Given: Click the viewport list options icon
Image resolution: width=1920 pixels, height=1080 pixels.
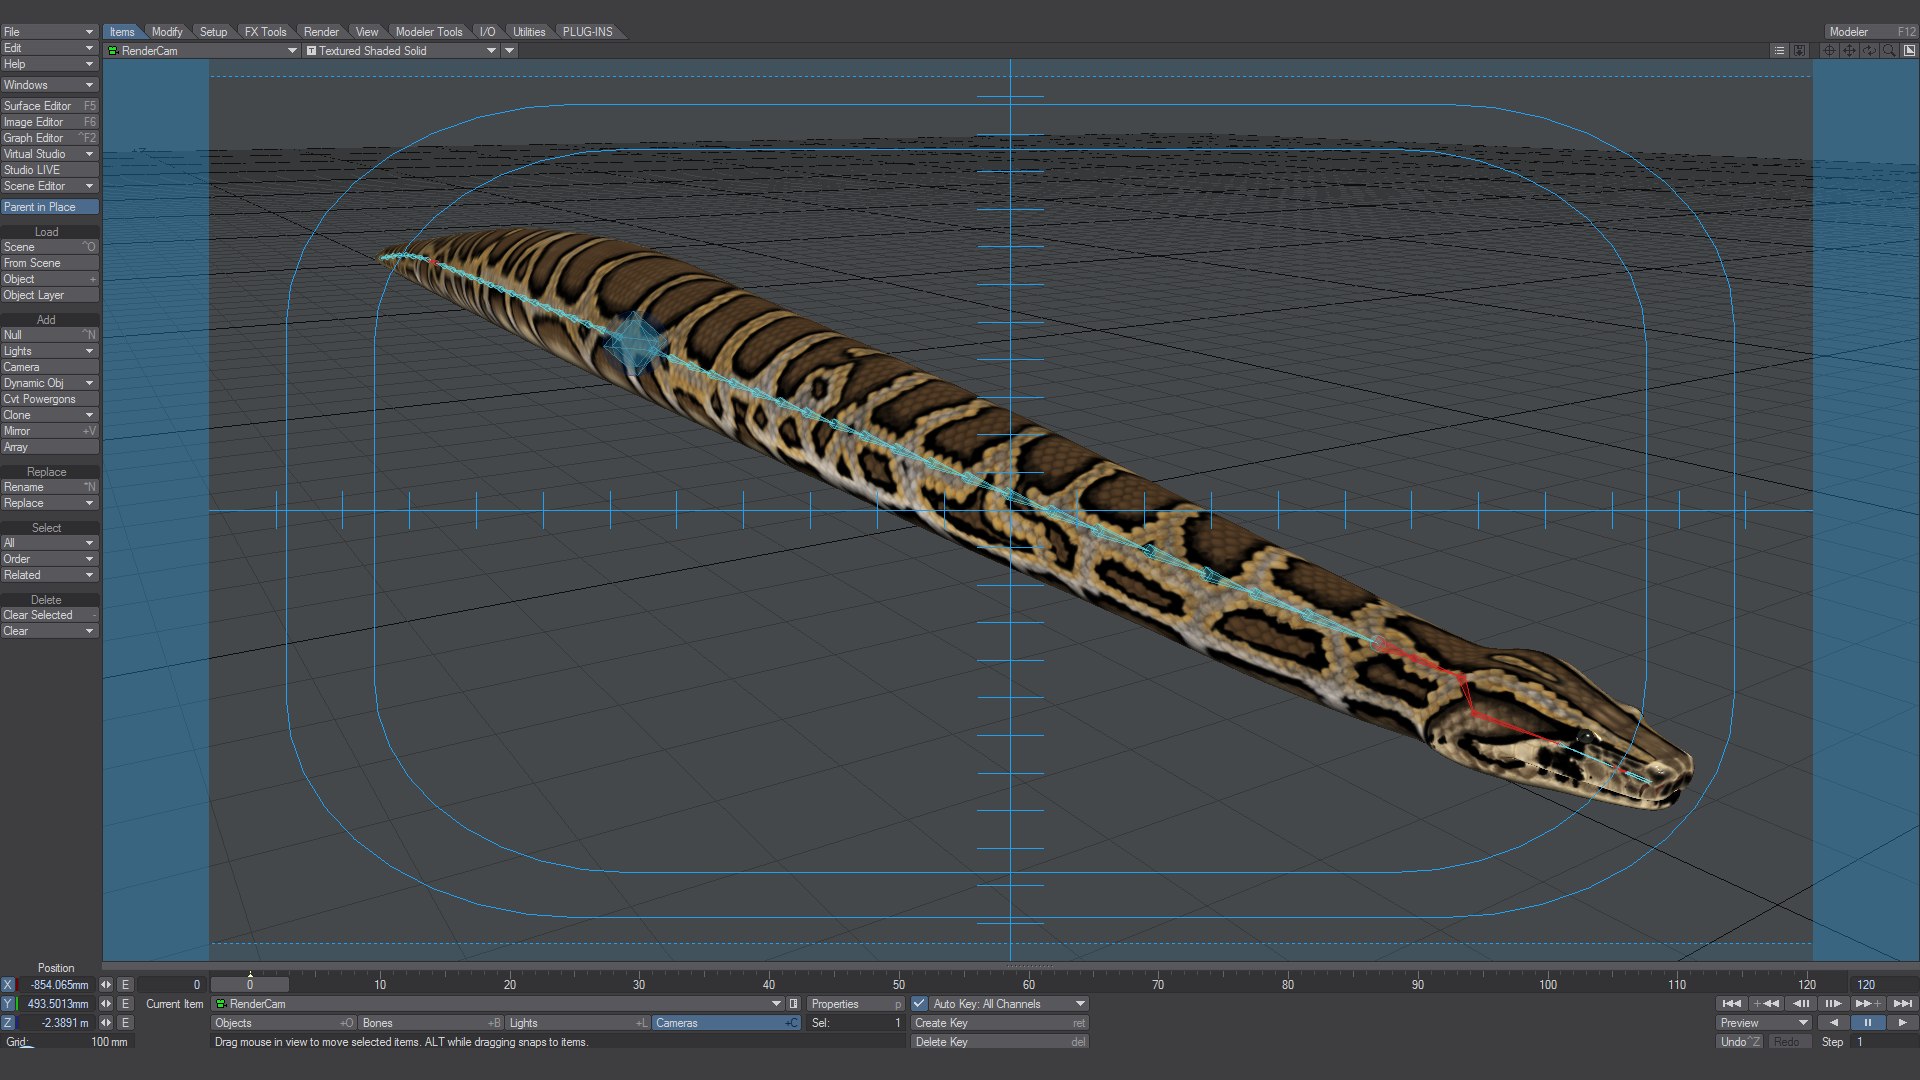Looking at the screenshot, I should (x=1779, y=51).
